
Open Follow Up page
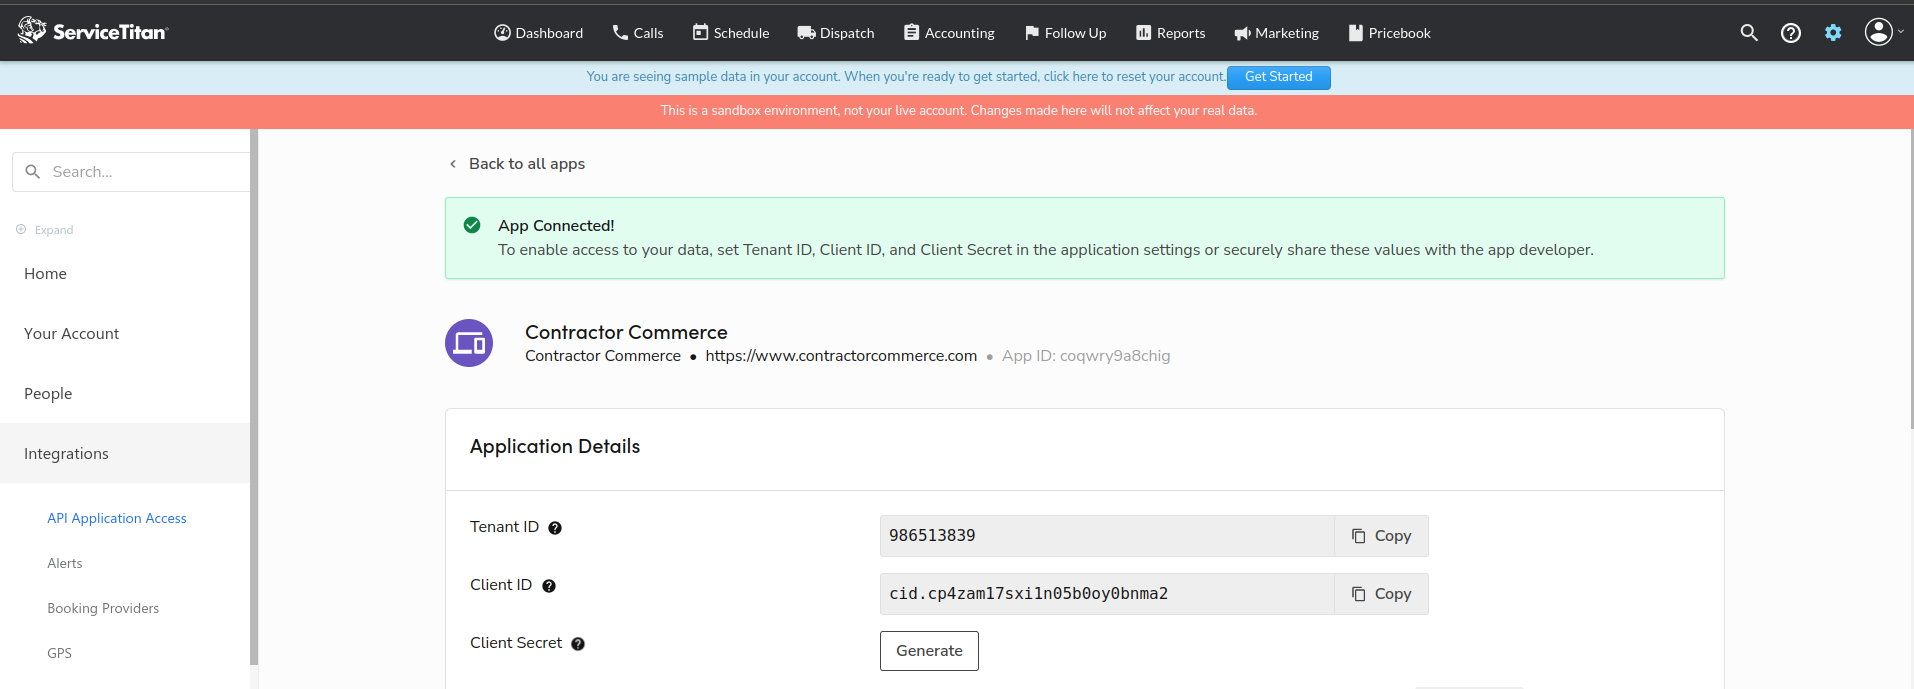(x=1065, y=33)
